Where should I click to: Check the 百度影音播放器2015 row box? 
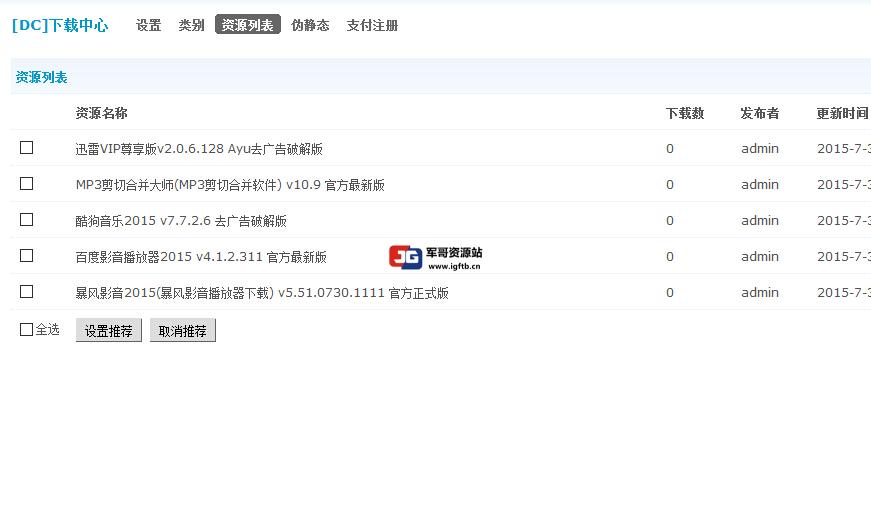click(26, 256)
